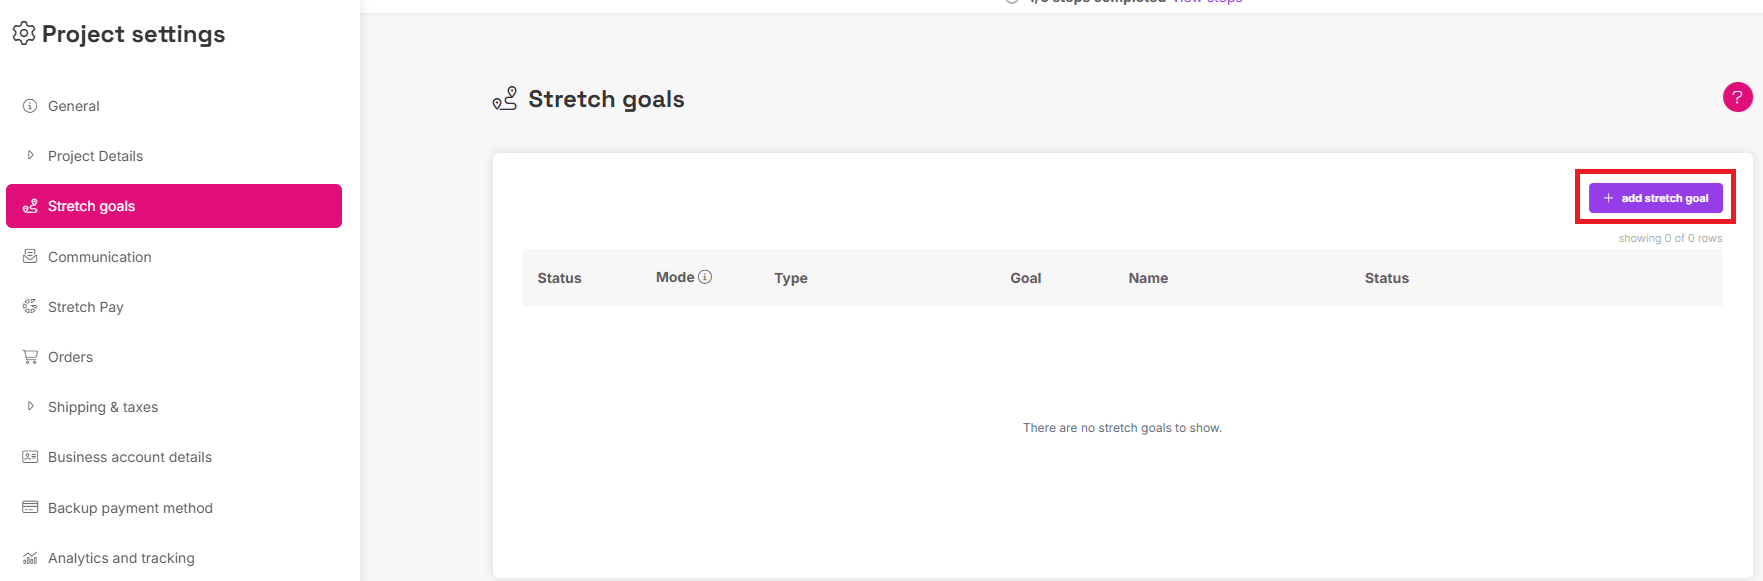Open the General settings link

tap(74, 106)
